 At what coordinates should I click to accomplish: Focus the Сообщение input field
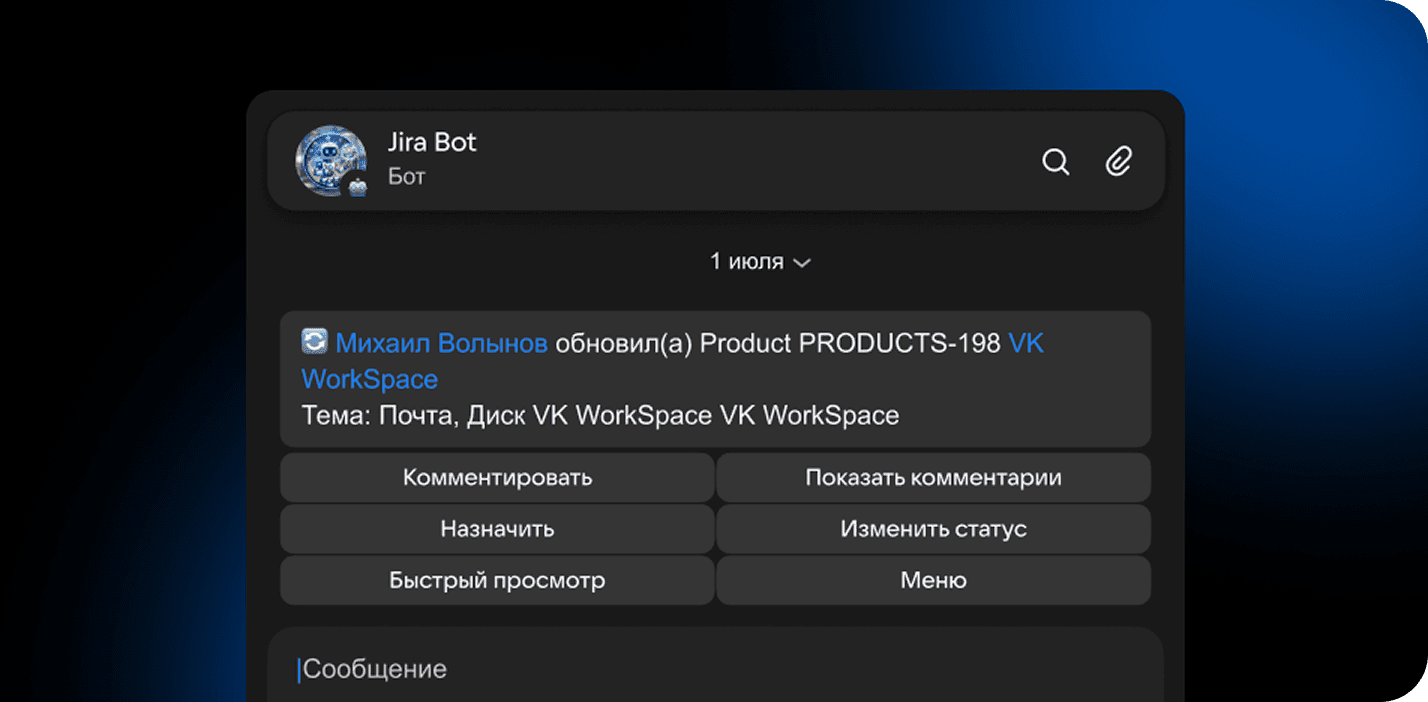click(715, 668)
